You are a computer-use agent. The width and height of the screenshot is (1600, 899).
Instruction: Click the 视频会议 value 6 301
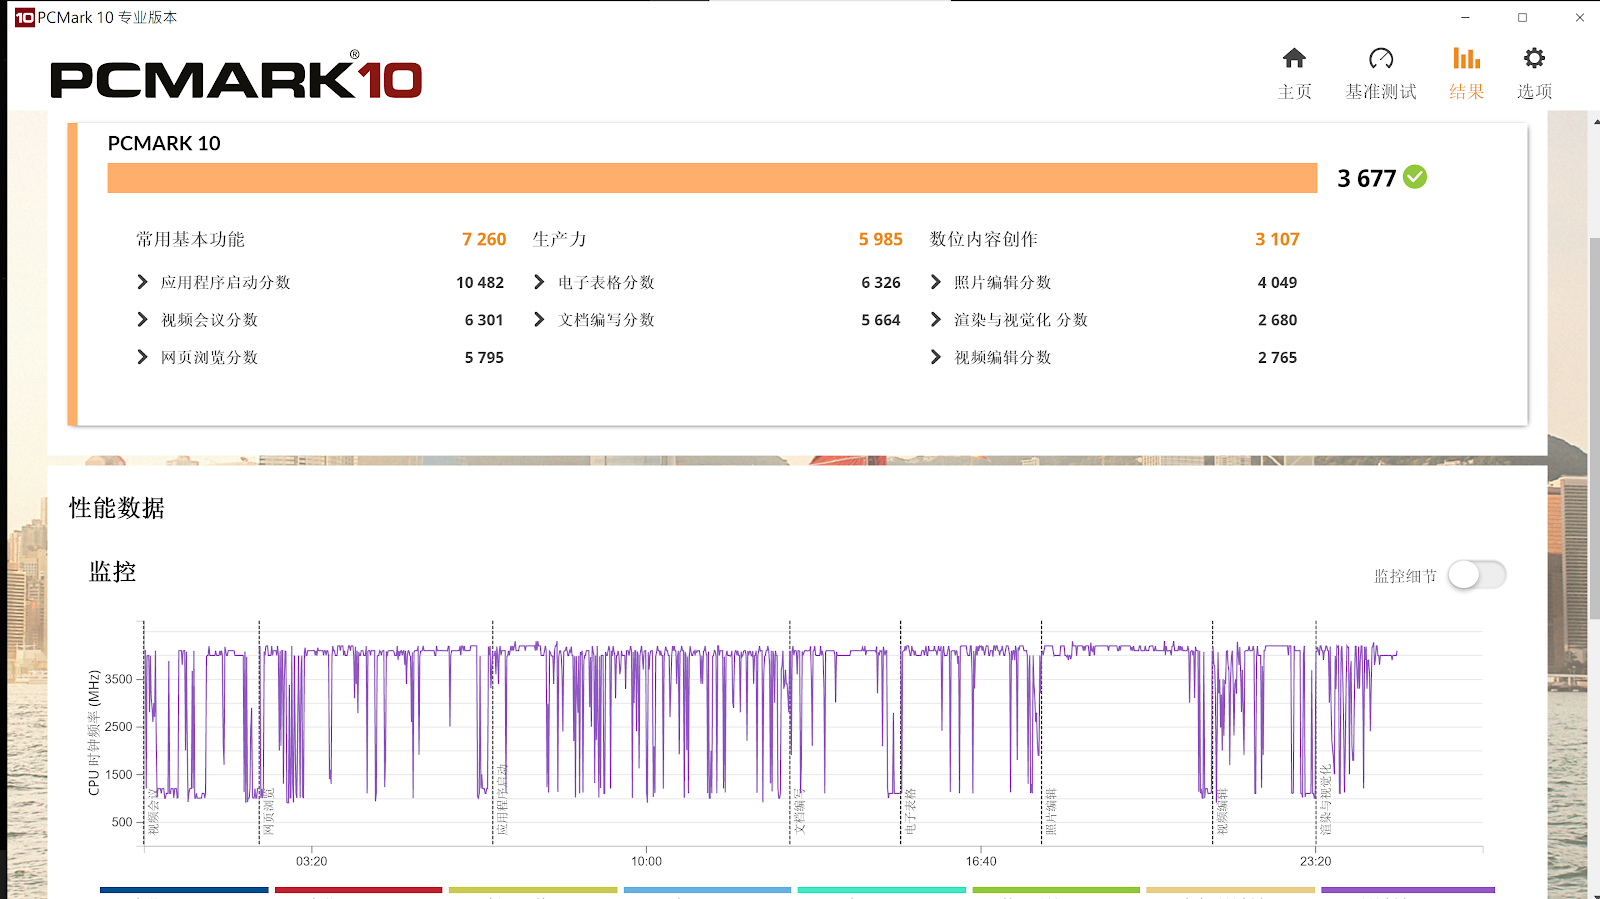pos(484,320)
